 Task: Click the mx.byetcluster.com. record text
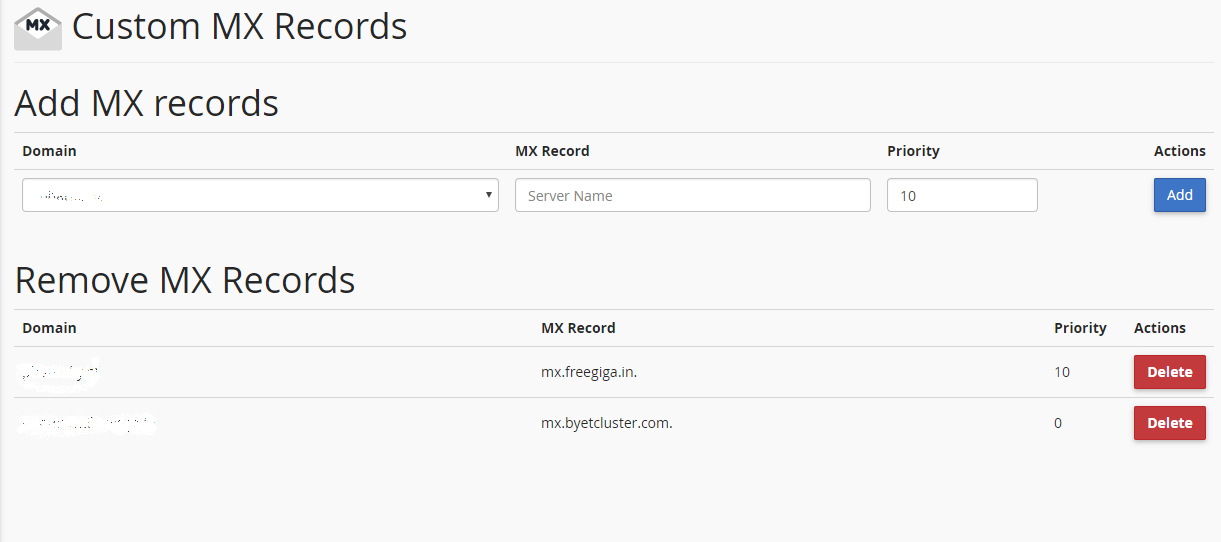[x=607, y=423]
